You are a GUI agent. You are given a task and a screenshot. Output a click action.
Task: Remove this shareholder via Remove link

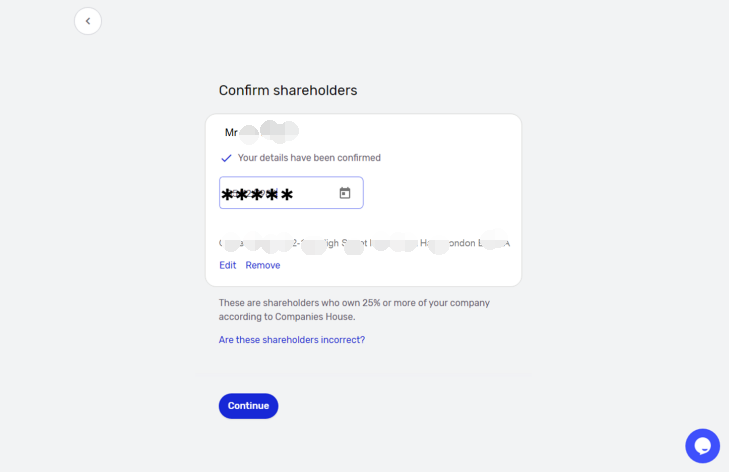pos(263,265)
